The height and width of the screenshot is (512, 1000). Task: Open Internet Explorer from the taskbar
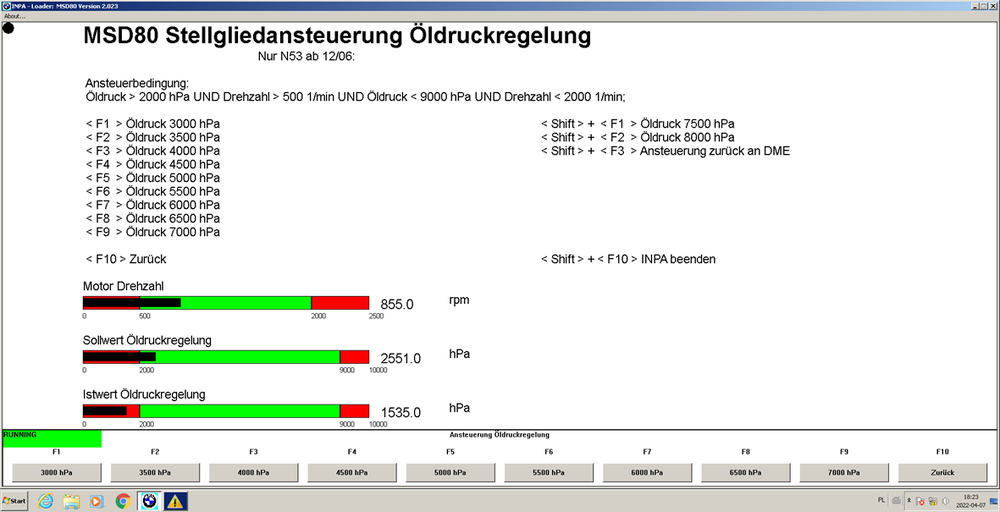pos(46,501)
